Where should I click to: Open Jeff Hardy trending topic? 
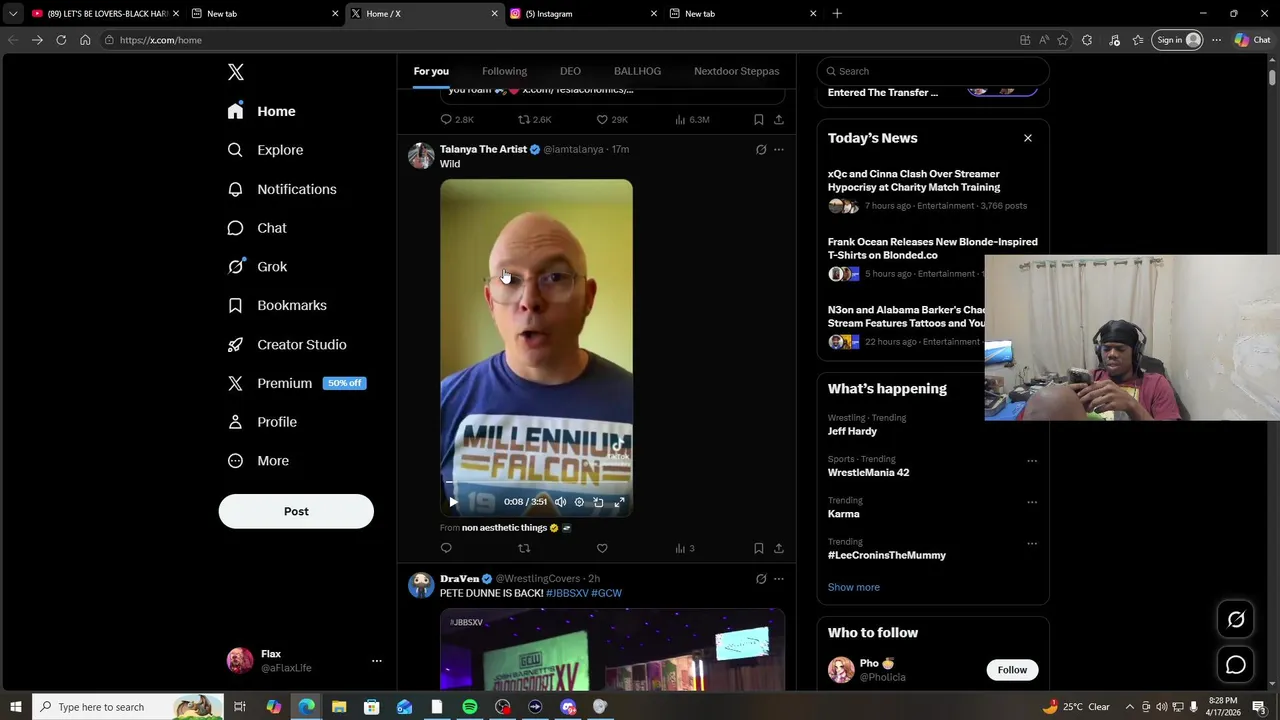852,431
